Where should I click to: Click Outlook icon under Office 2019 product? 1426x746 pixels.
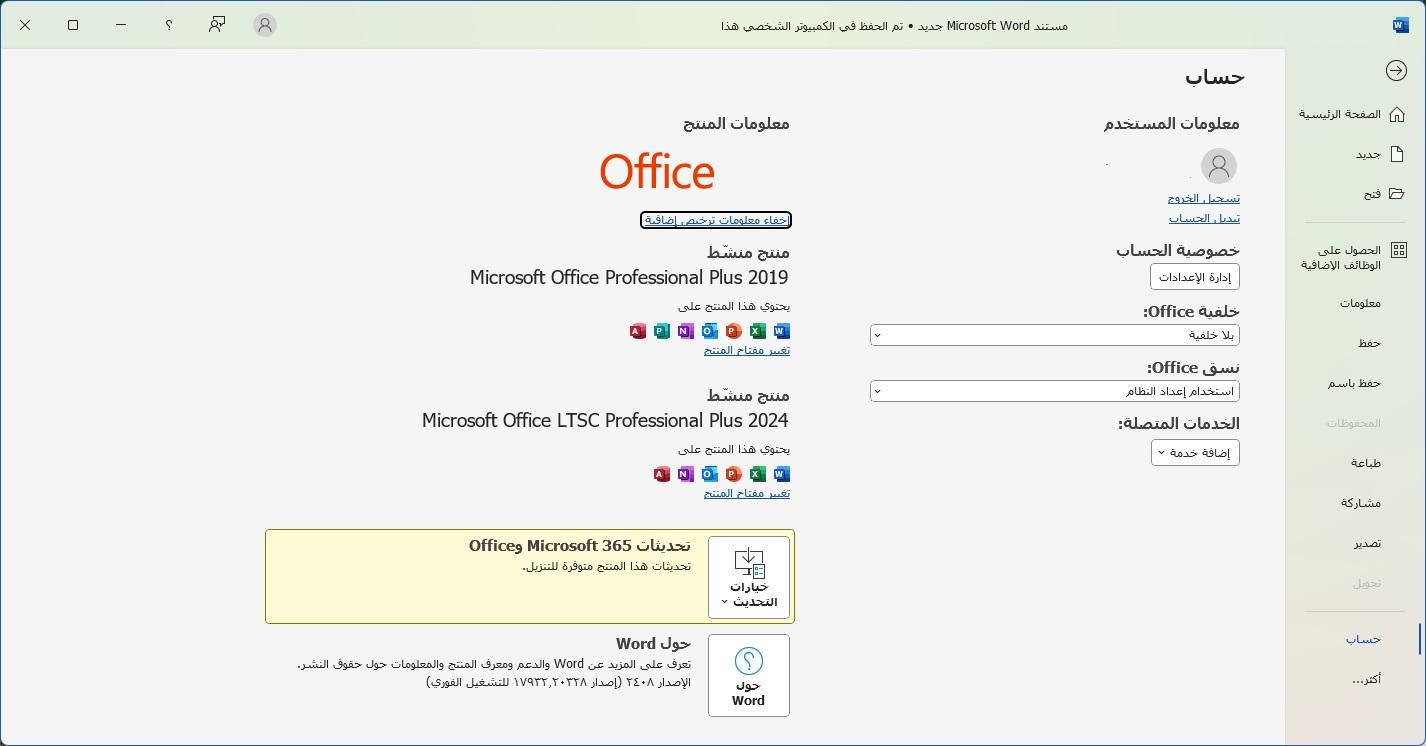click(709, 331)
